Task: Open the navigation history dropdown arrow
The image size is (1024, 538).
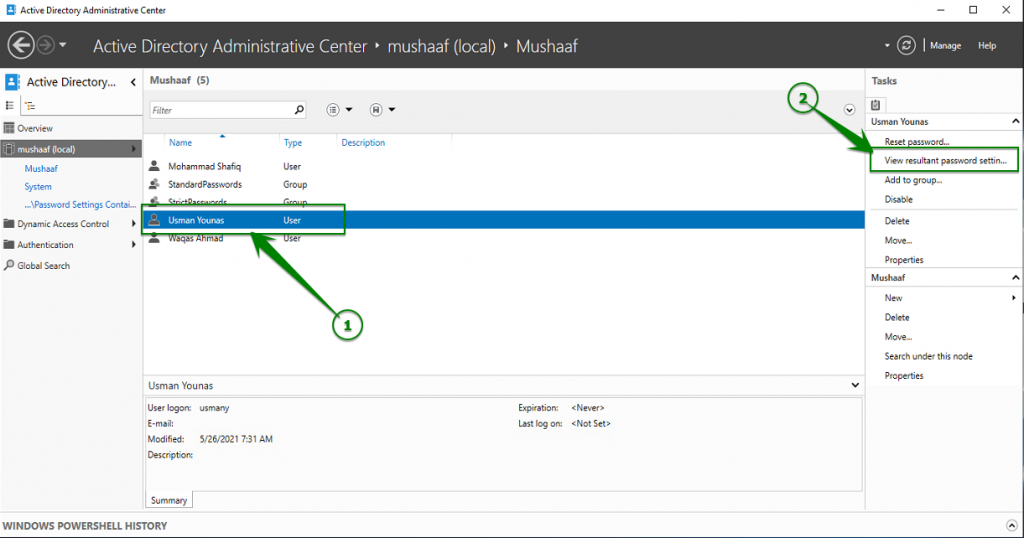Action: (x=63, y=45)
